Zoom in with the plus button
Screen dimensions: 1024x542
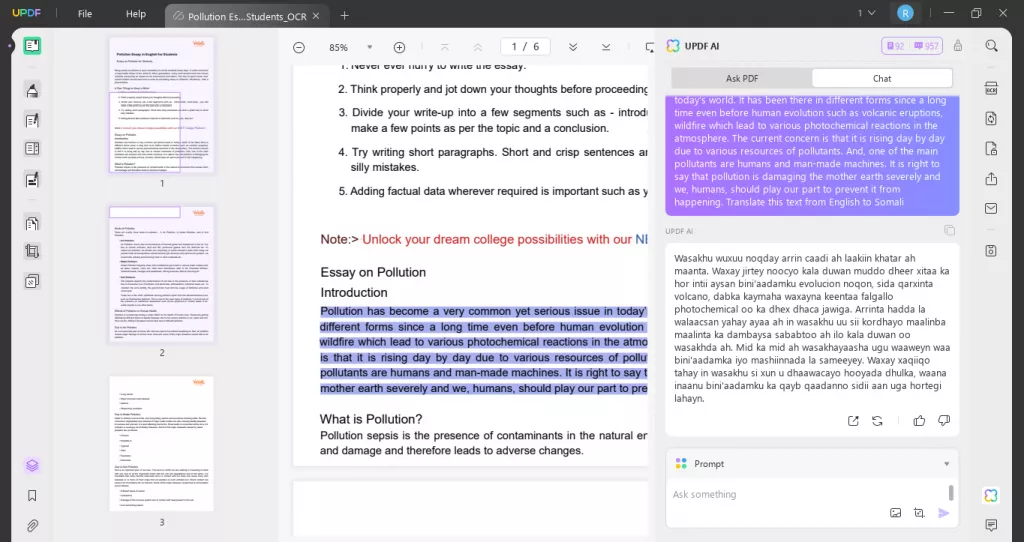[399, 47]
